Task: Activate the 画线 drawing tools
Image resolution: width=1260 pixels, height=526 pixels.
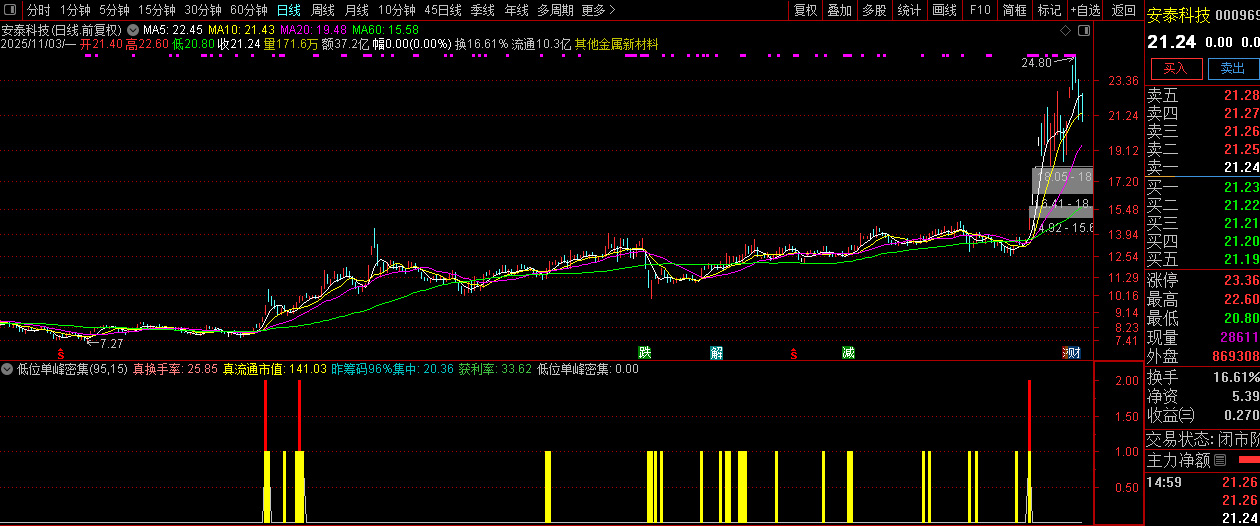Action: (x=944, y=10)
